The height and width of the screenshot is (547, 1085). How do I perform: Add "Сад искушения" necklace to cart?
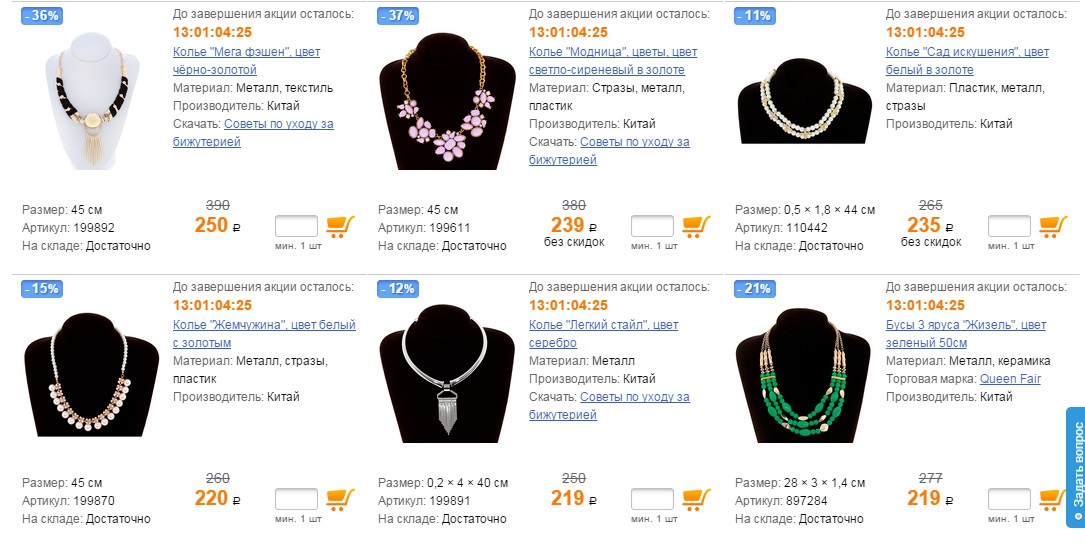(x=1053, y=227)
